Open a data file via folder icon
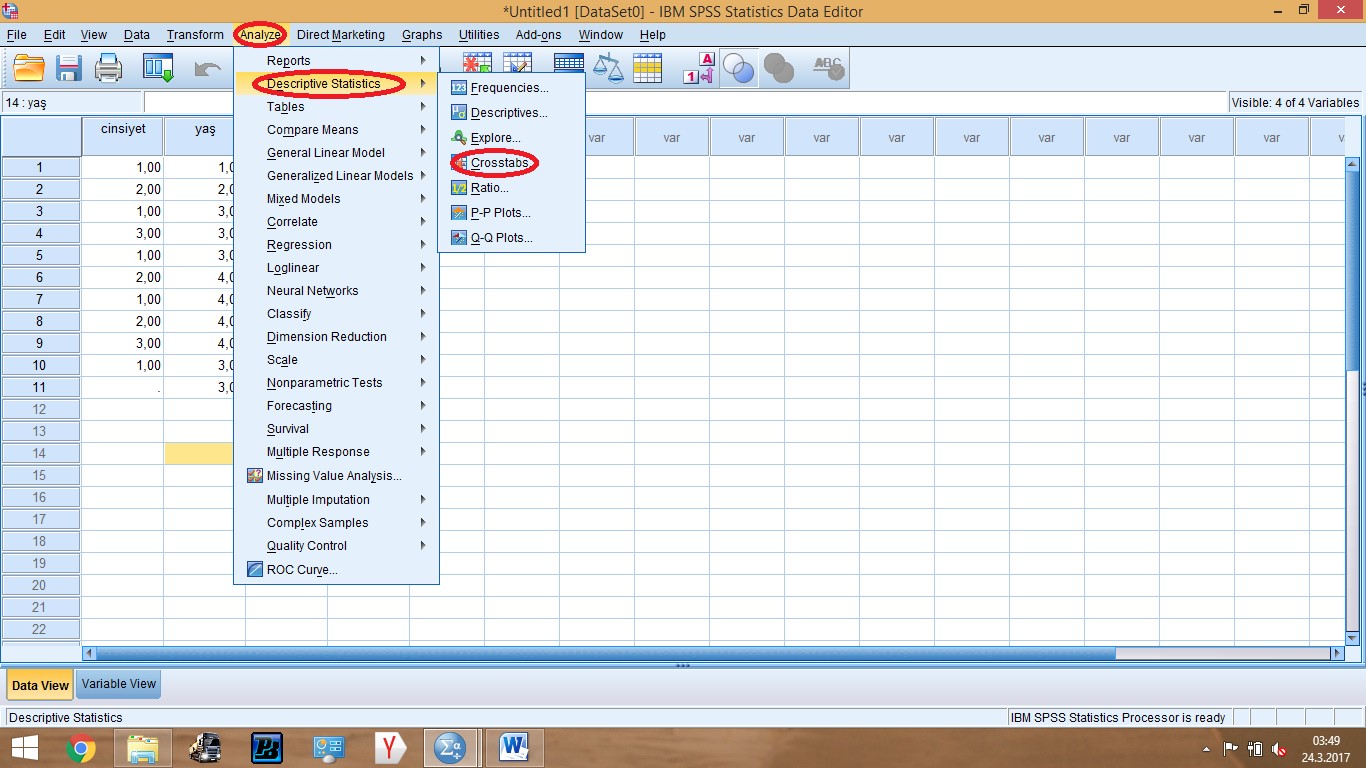This screenshot has width=1366, height=768. [29, 68]
